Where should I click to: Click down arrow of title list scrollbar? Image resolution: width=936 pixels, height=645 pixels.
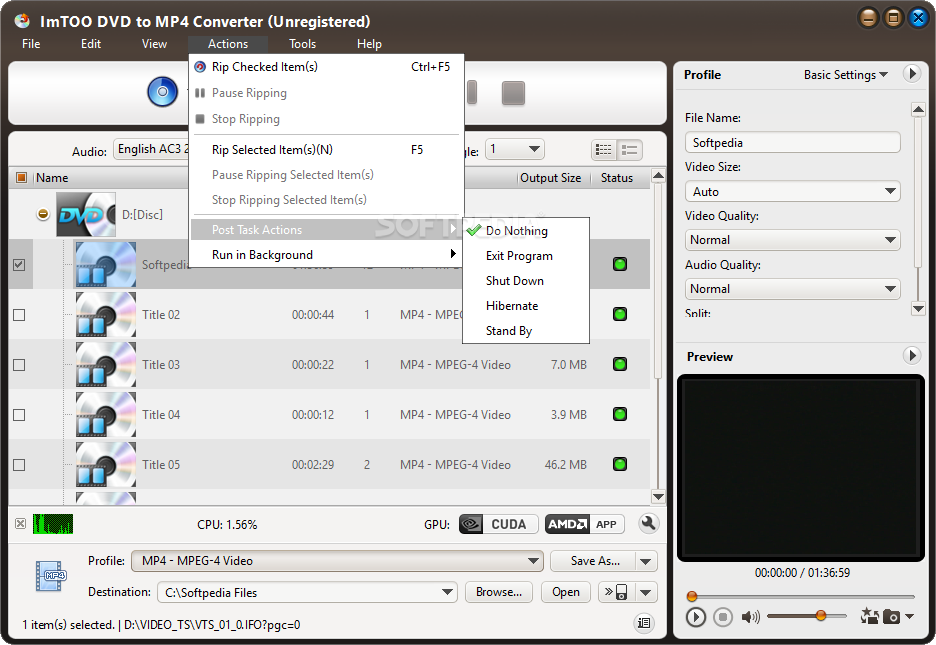(x=658, y=496)
